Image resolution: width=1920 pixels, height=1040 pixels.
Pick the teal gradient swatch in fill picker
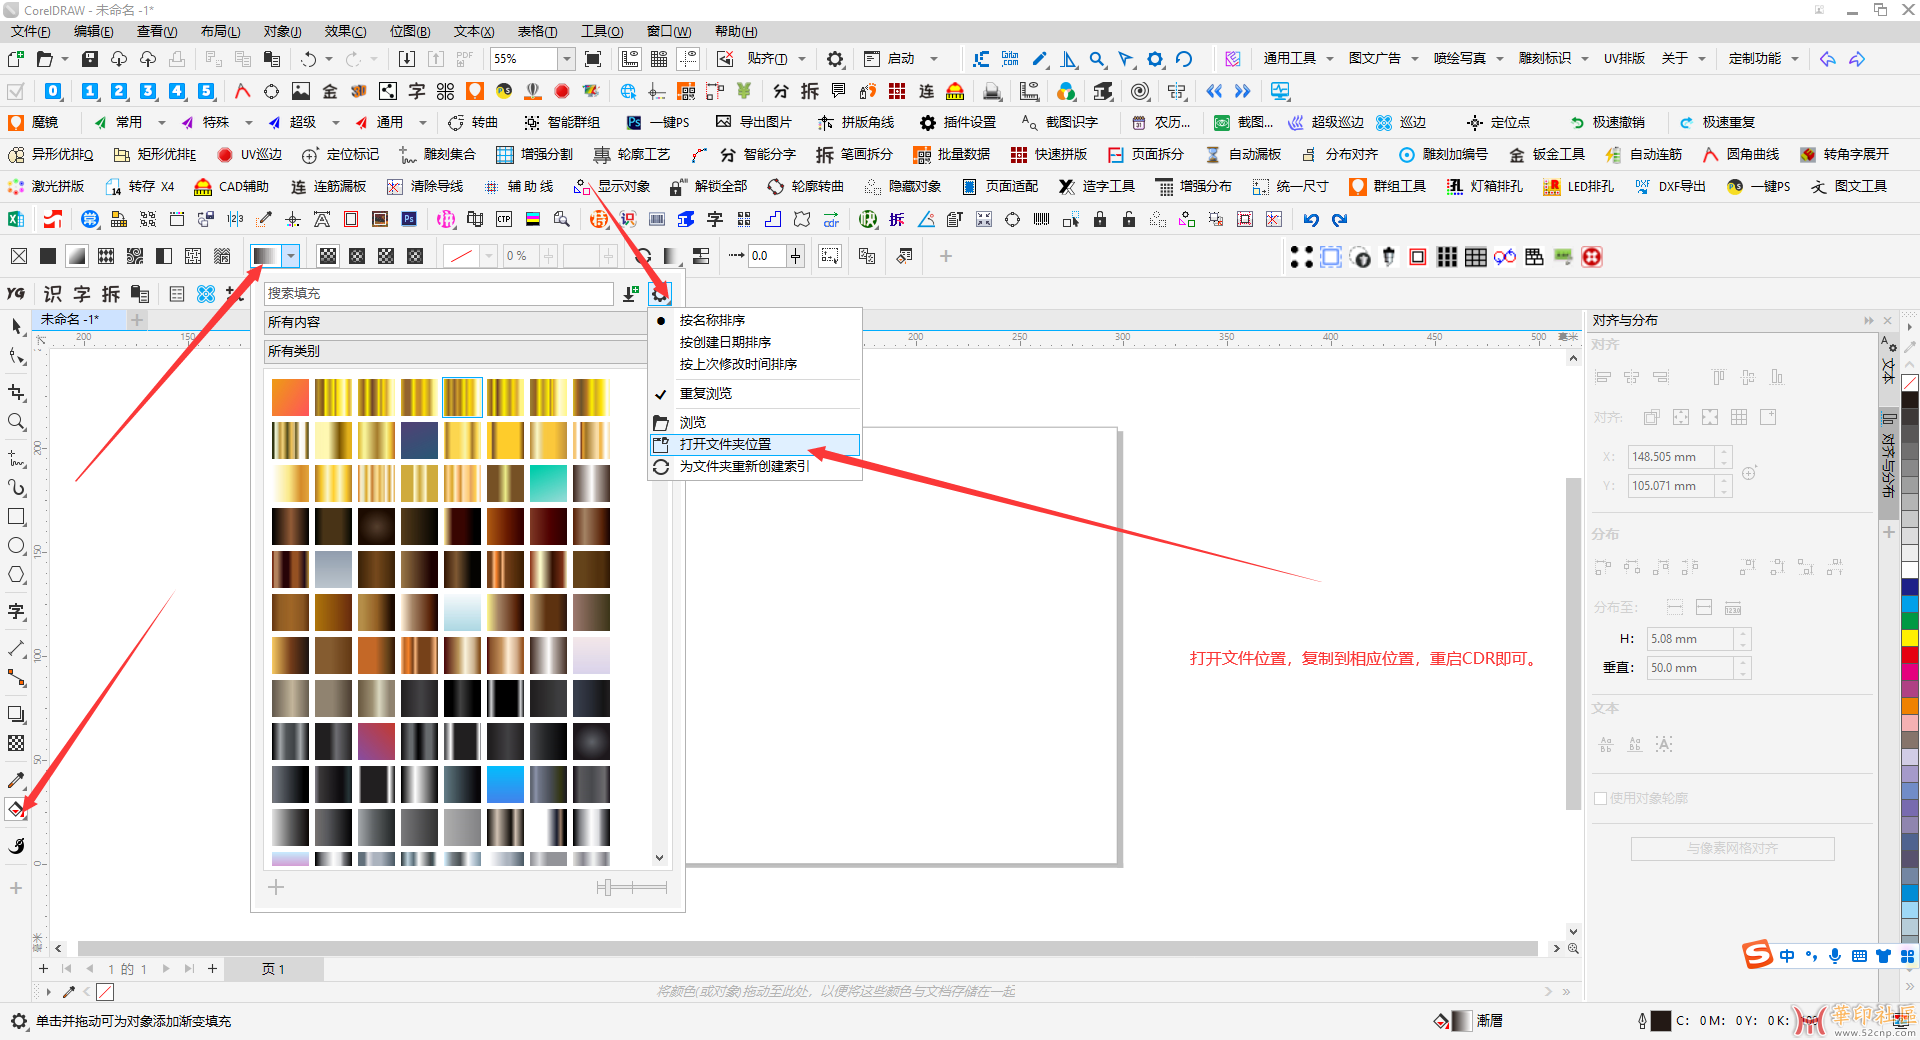(548, 483)
